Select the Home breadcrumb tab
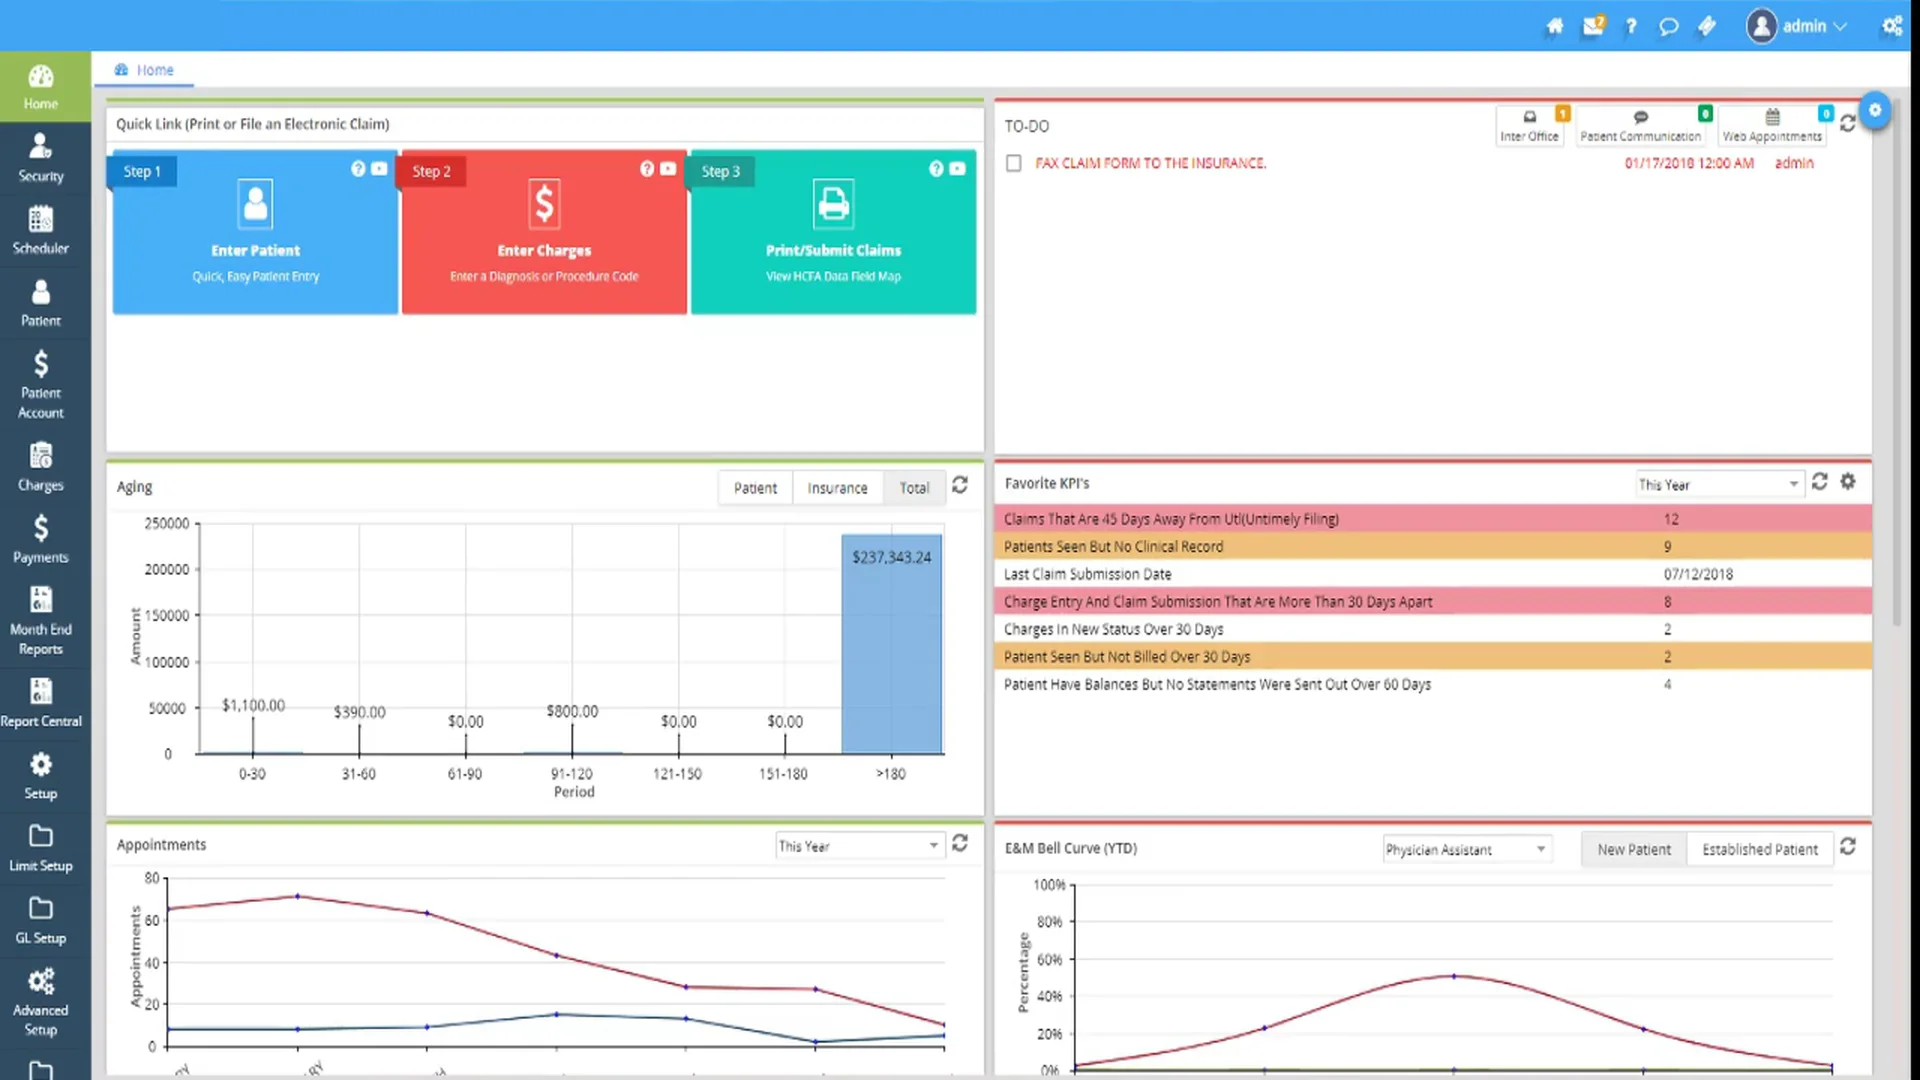Viewport: 1920px width, 1080px height. point(145,70)
